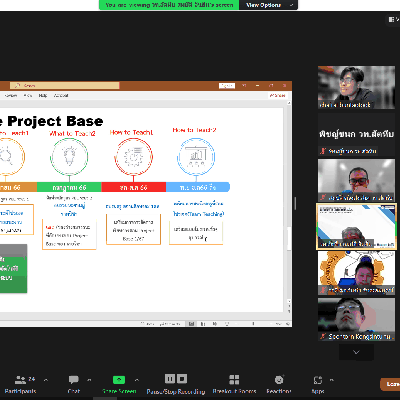Pause the recording
The image size is (400, 400).
click(170, 379)
